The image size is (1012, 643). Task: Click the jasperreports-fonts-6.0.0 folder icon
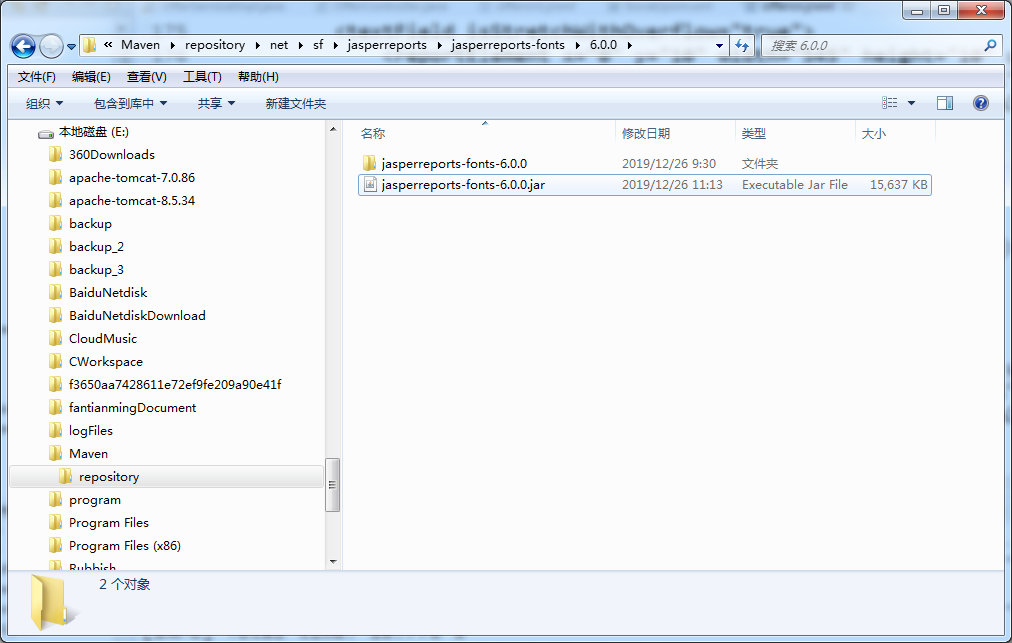coord(370,163)
